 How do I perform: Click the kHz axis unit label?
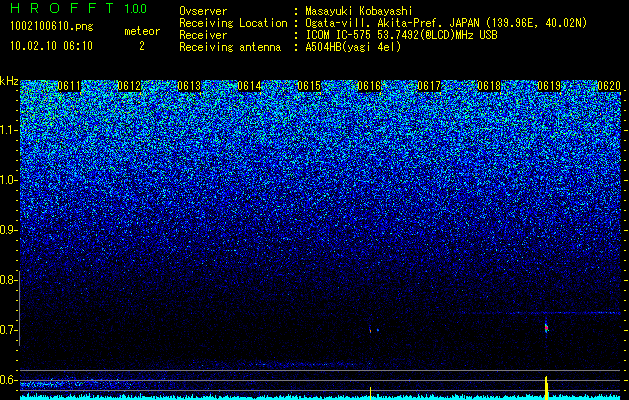(9, 81)
